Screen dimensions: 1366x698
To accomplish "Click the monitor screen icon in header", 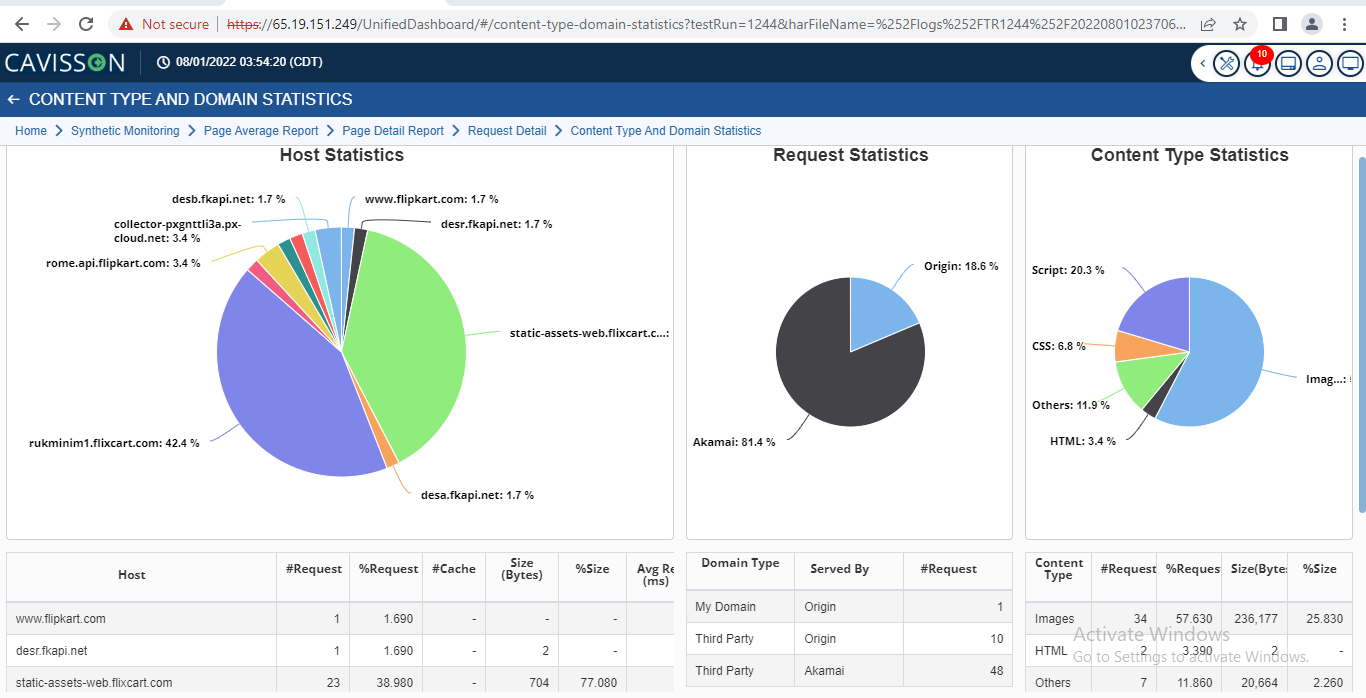I will 1350,63.
